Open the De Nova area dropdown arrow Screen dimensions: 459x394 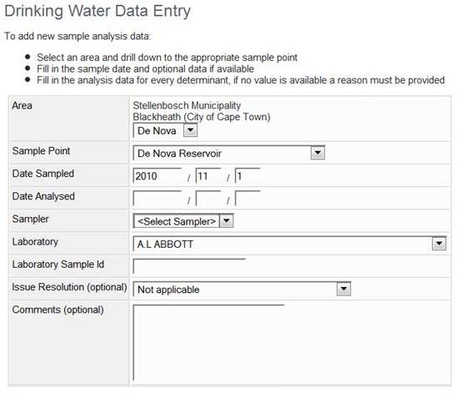(191, 130)
